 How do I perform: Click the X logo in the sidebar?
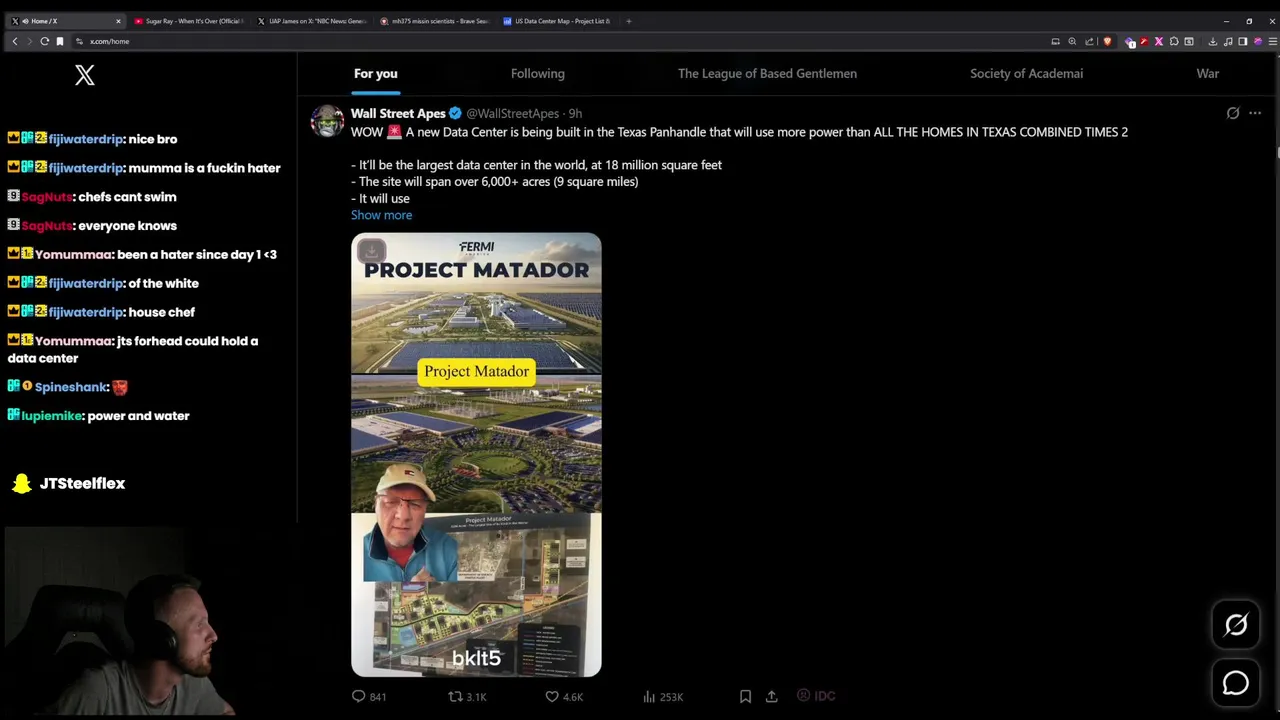(x=85, y=75)
